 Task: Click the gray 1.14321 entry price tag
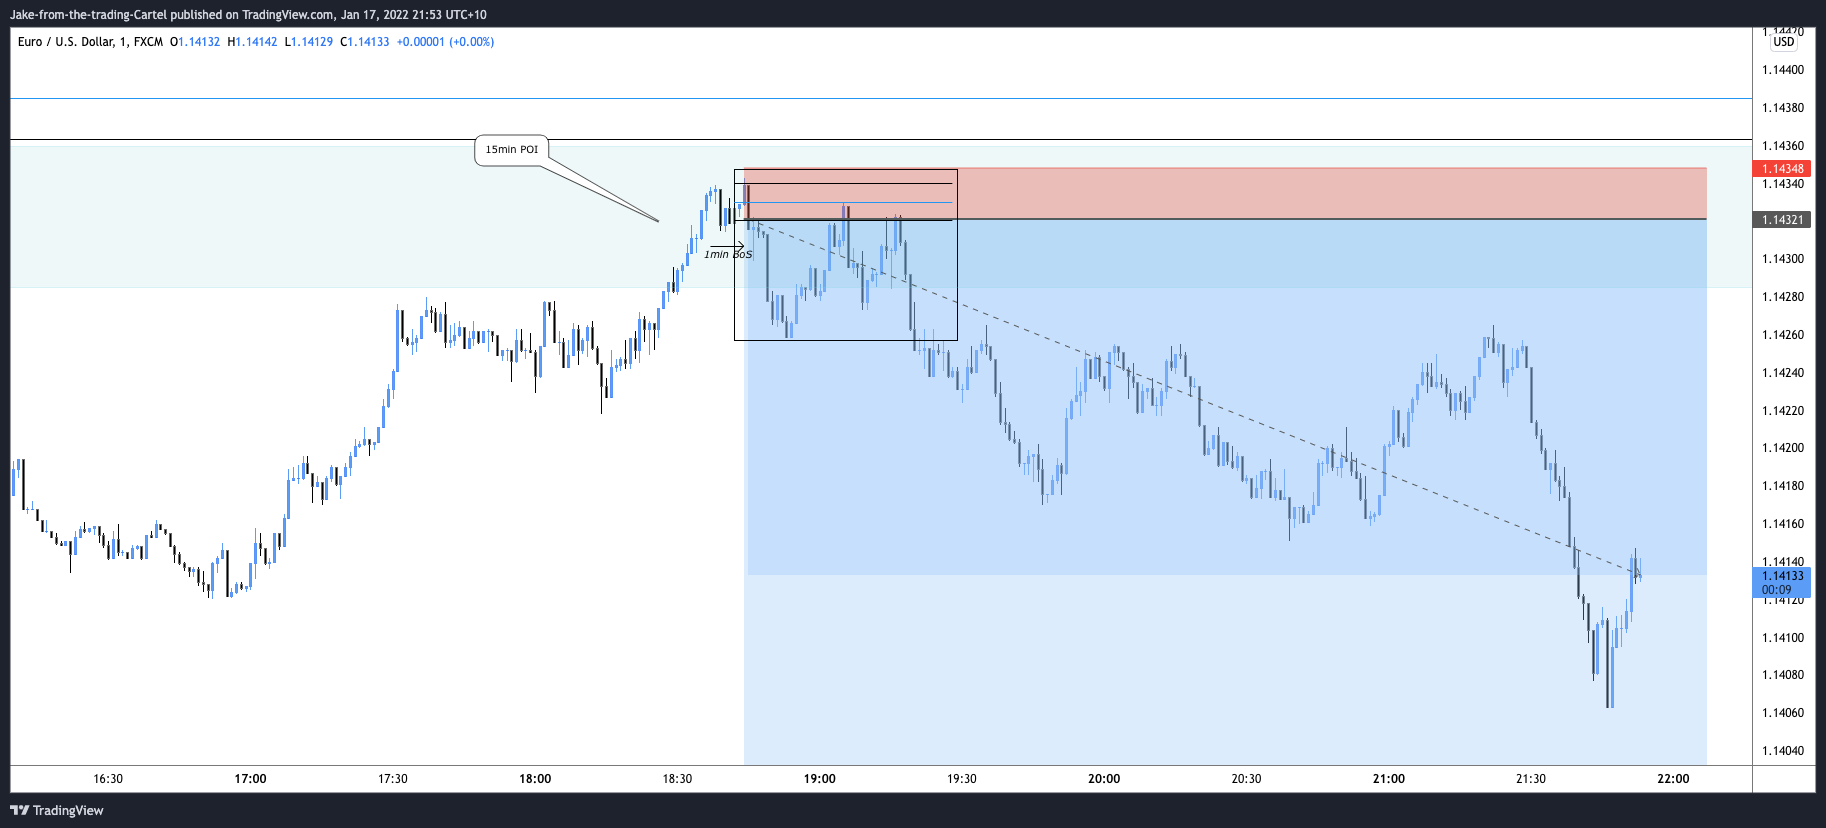1782,220
